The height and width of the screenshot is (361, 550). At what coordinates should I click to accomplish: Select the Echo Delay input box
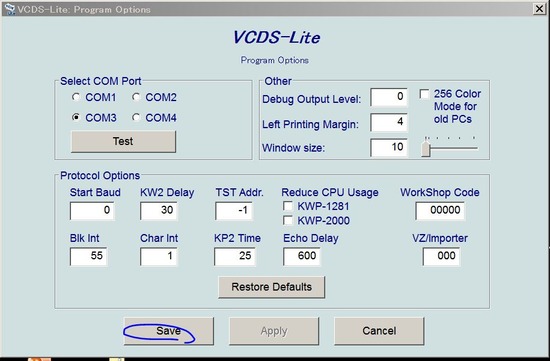click(302, 256)
